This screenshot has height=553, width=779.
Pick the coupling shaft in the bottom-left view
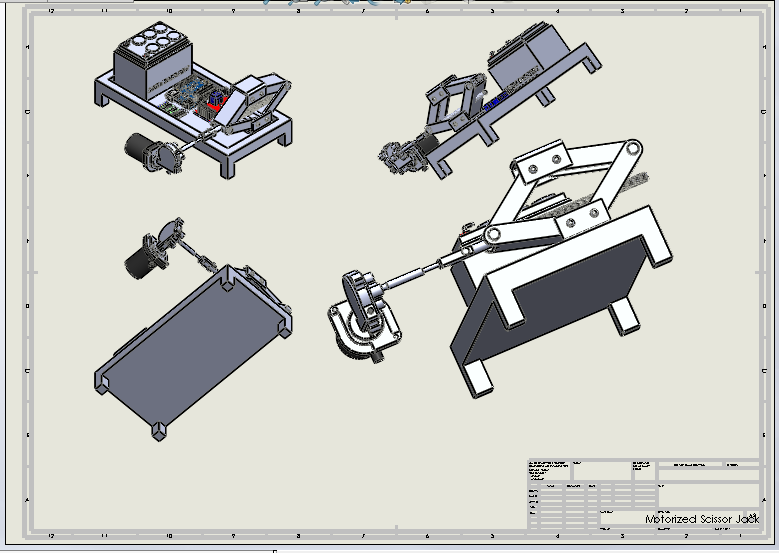pyautogui.click(x=196, y=253)
